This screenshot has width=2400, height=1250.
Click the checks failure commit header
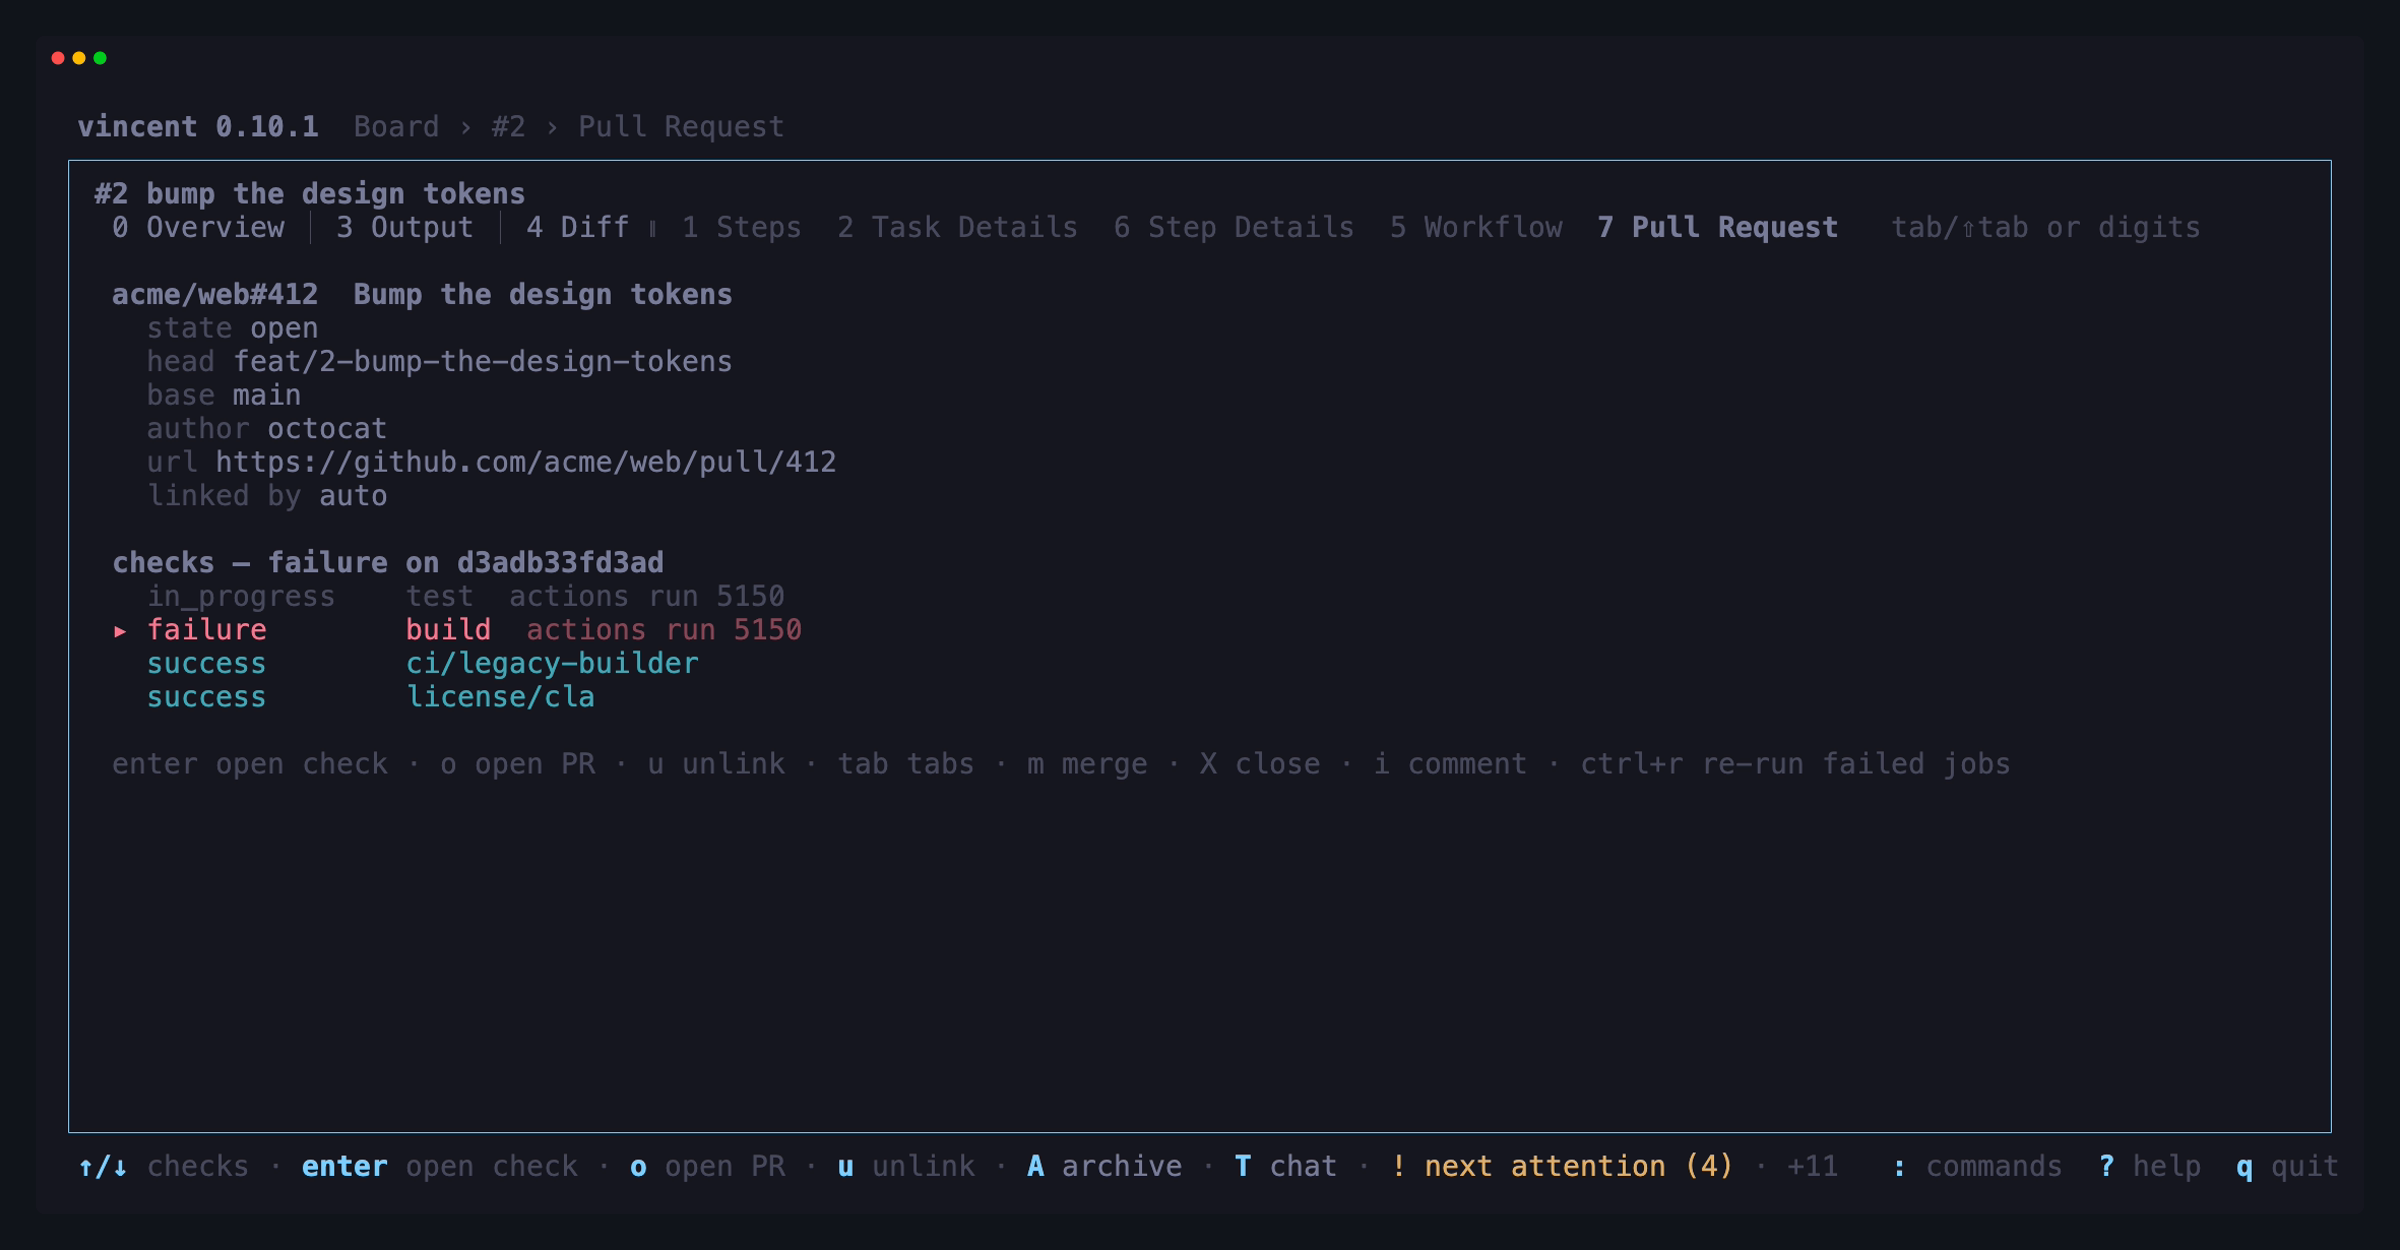(388, 563)
